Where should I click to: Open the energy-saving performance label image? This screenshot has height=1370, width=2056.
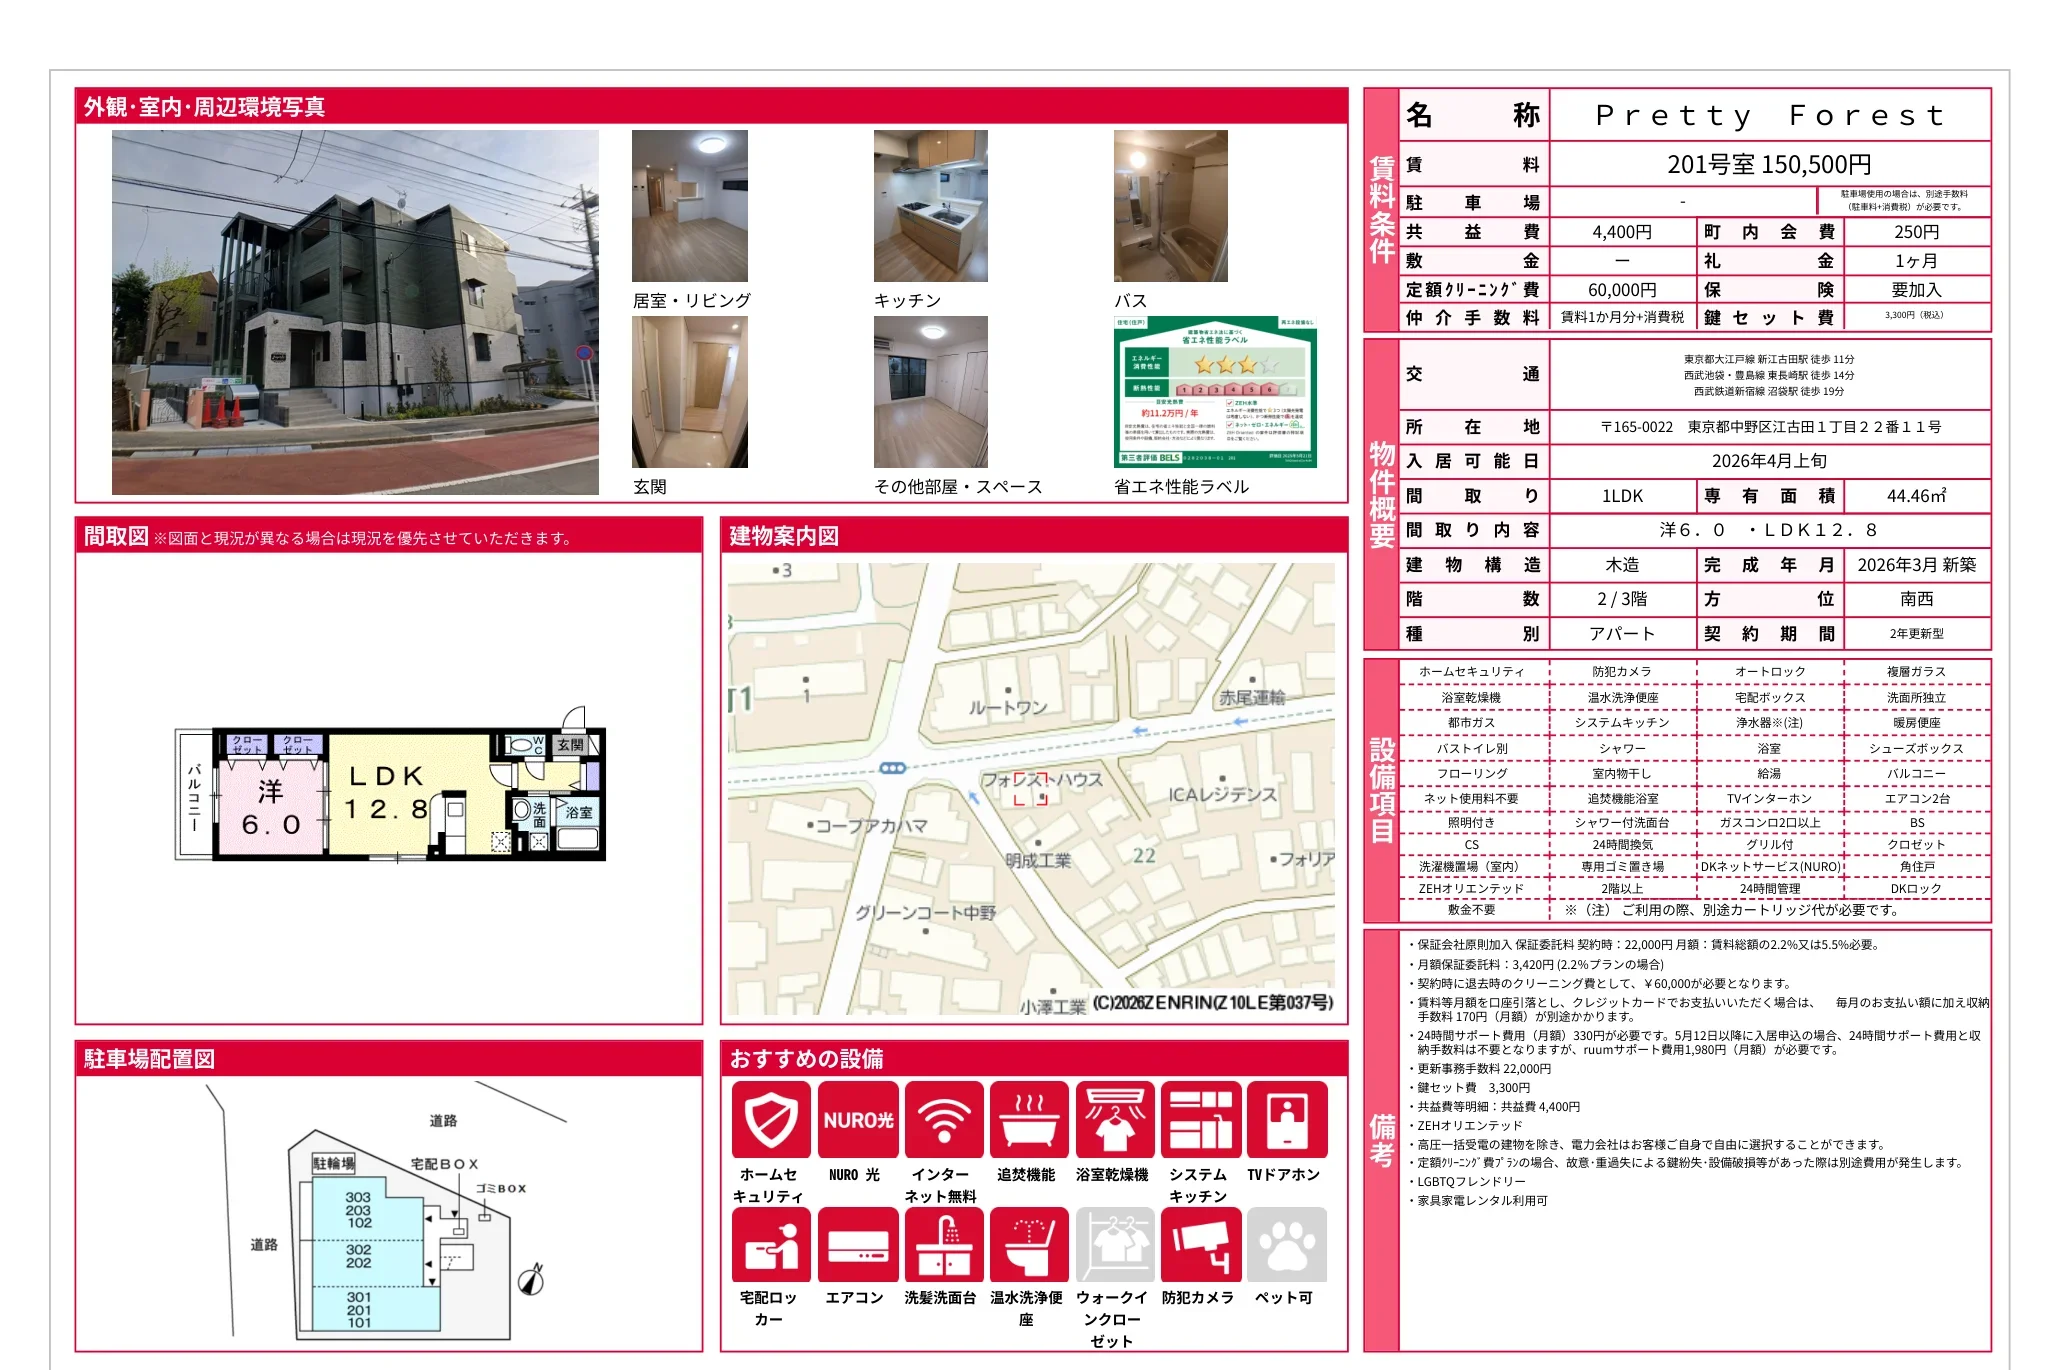pos(1215,392)
